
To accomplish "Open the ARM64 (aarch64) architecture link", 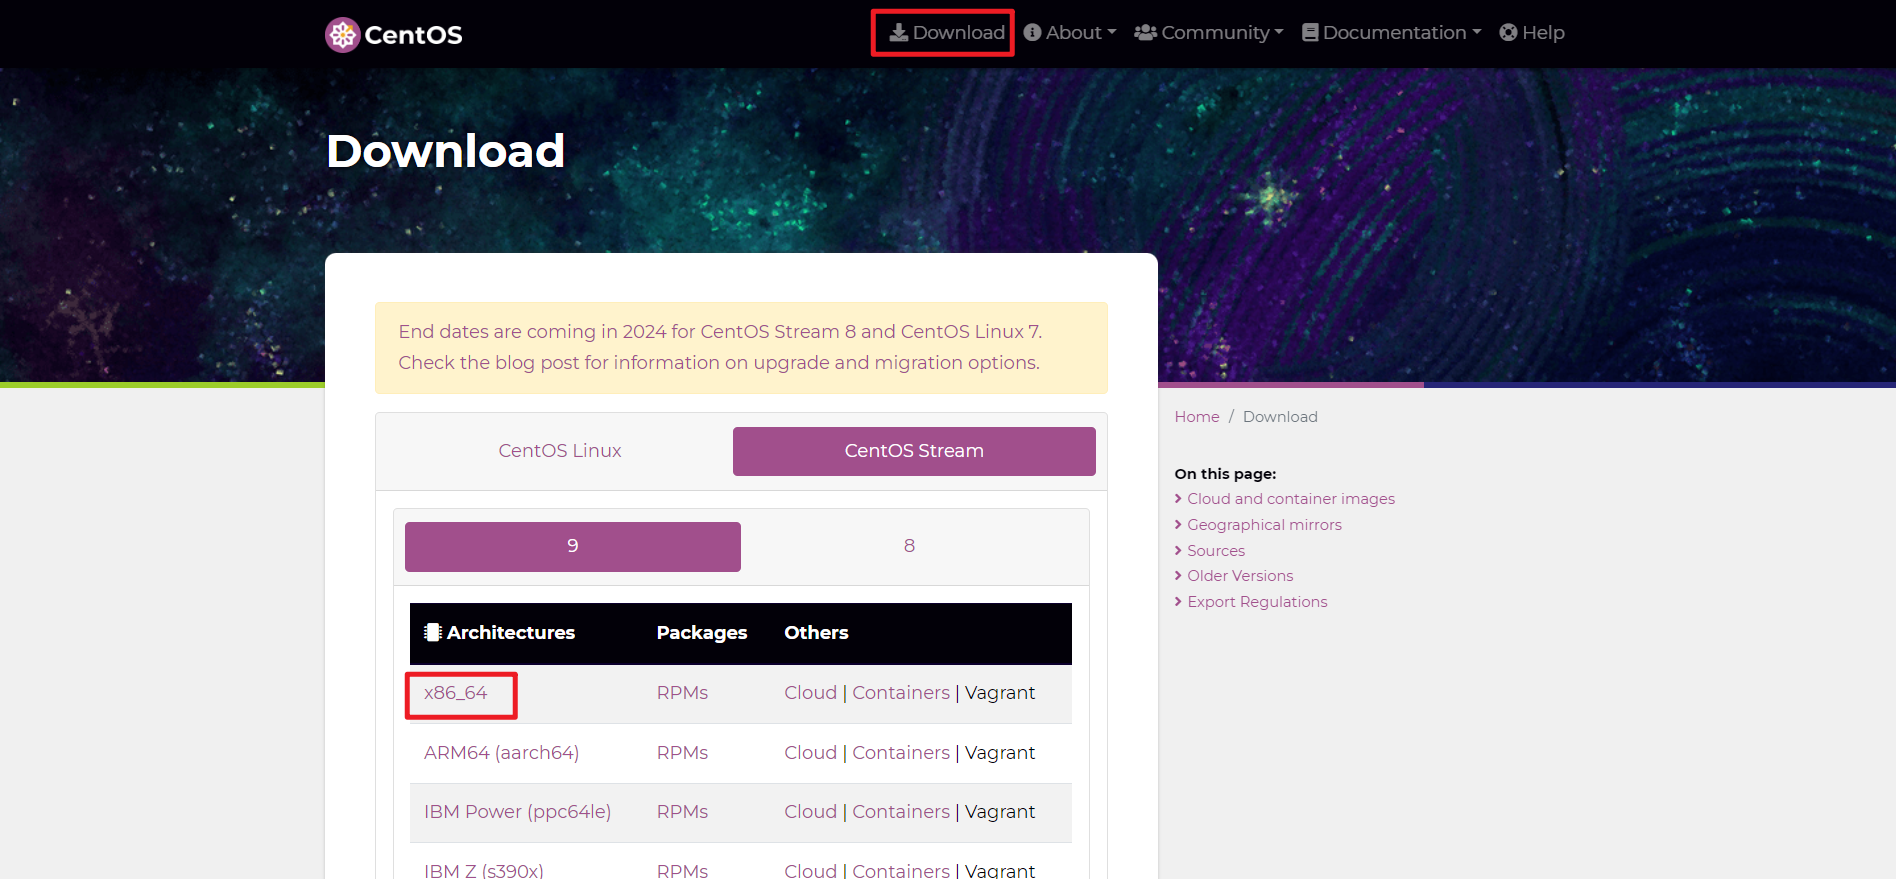I will click(502, 753).
